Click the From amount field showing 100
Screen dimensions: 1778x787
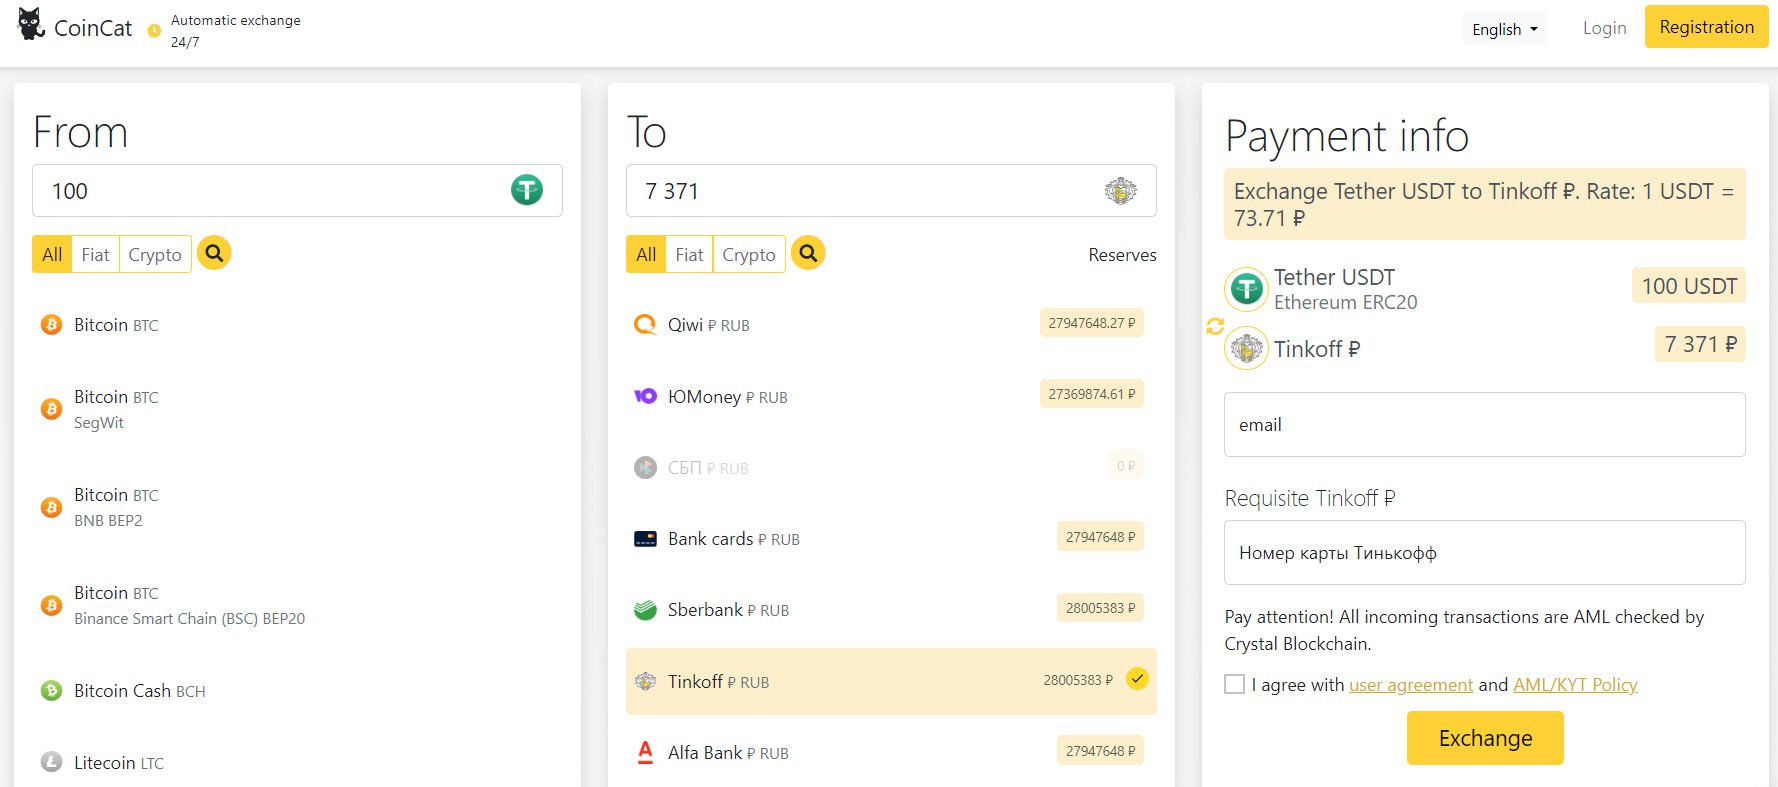tap(297, 190)
